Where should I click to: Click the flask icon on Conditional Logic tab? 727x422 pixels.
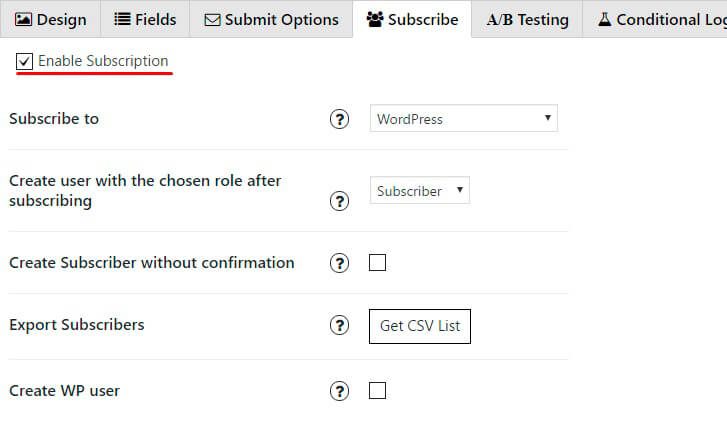click(x=605, y=19)
